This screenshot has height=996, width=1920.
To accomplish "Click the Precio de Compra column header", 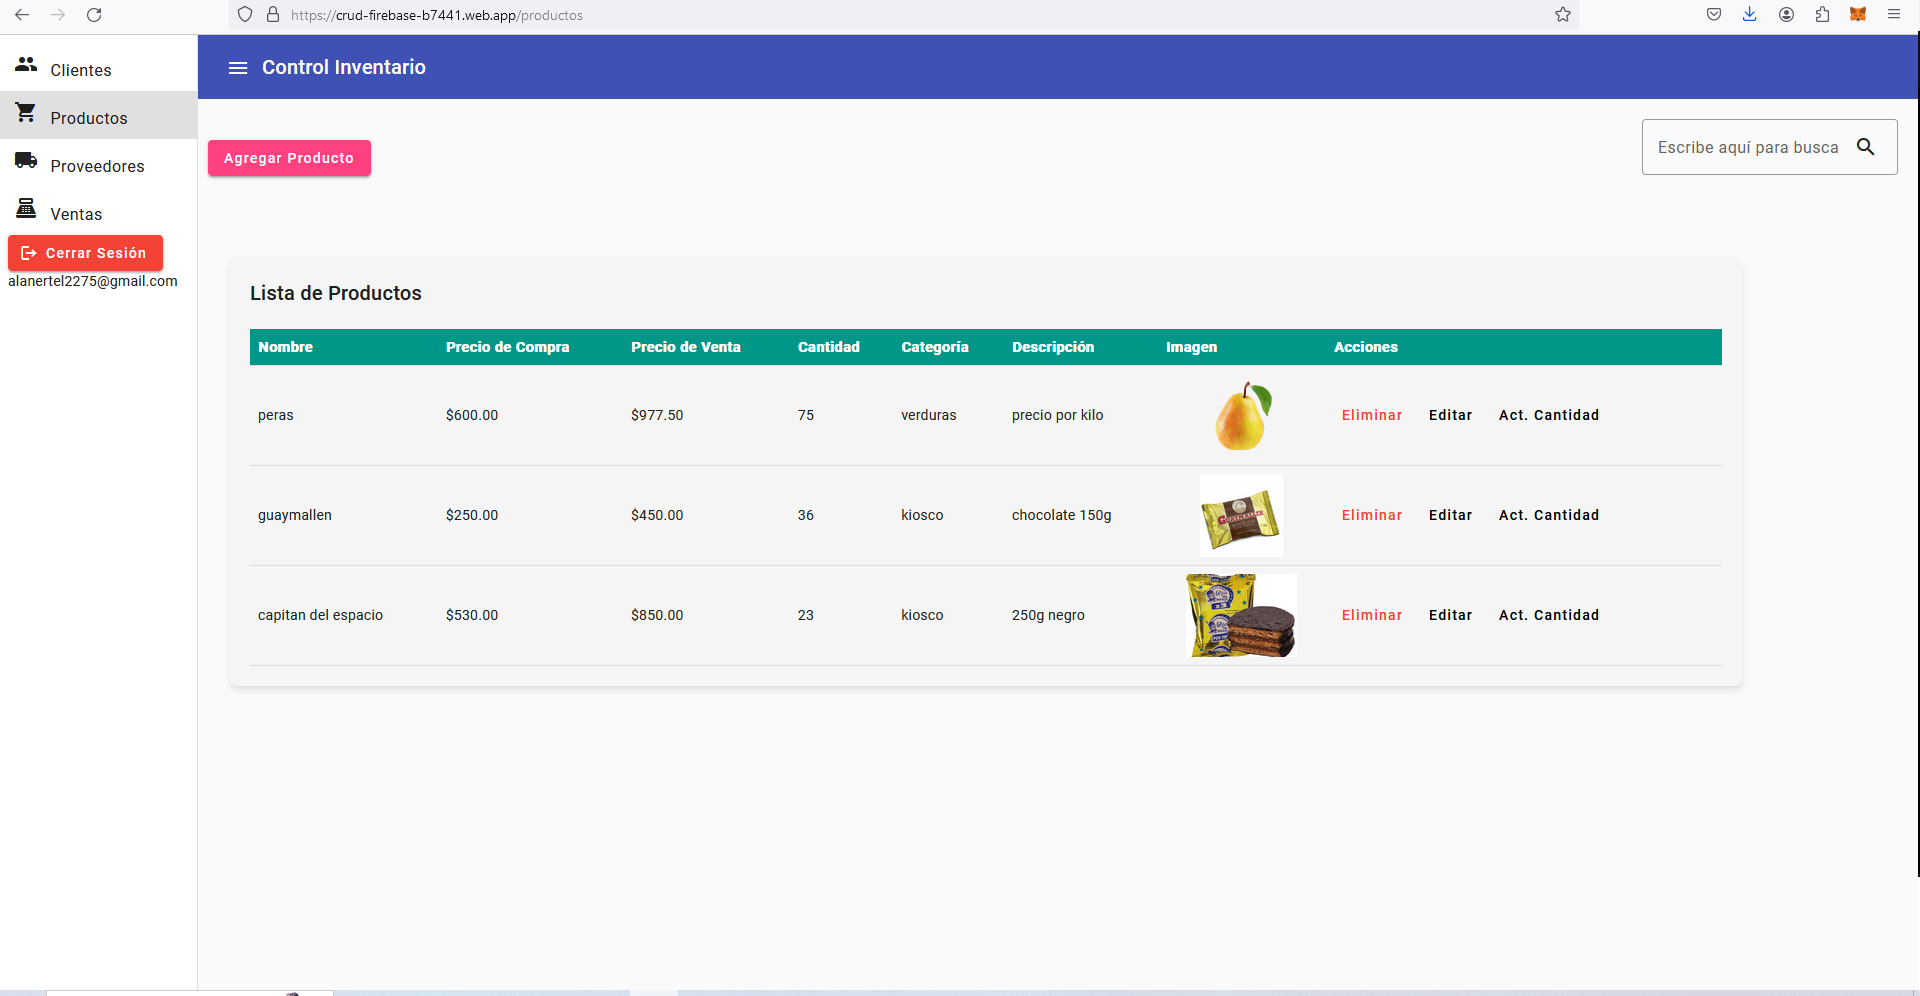I will (507, 347).
